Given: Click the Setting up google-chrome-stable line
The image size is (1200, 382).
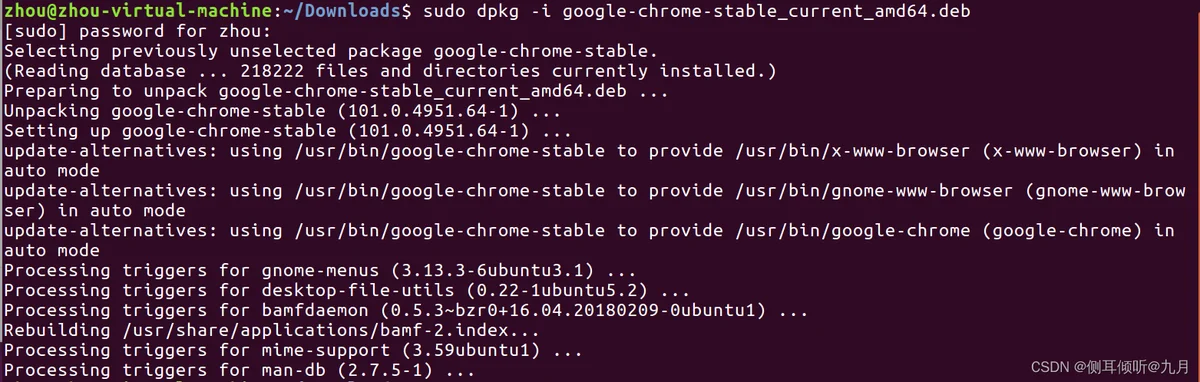Looking at the screenshot, I should pos(288,131).
